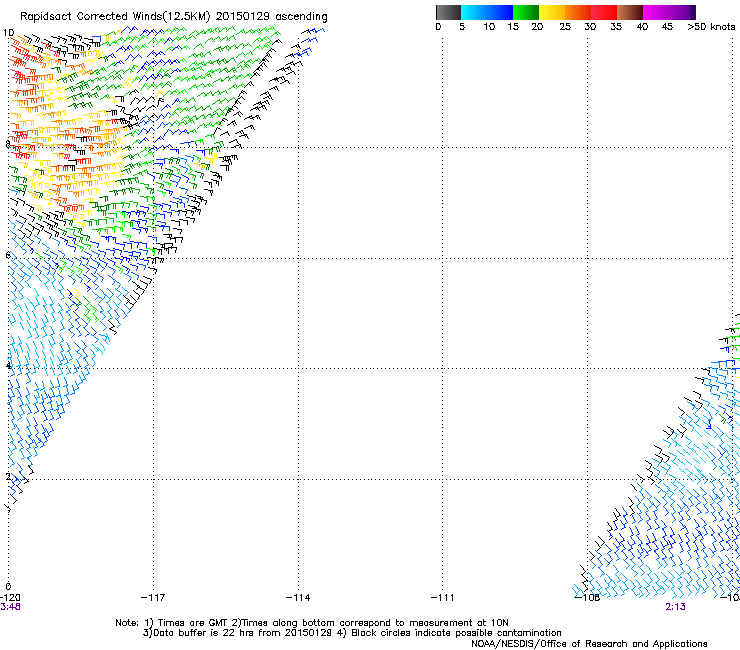Viewport: 740px width, 650px height.
Task: Click the magenta 40–45 knots legend swatch
Action: tap(656, 12)
